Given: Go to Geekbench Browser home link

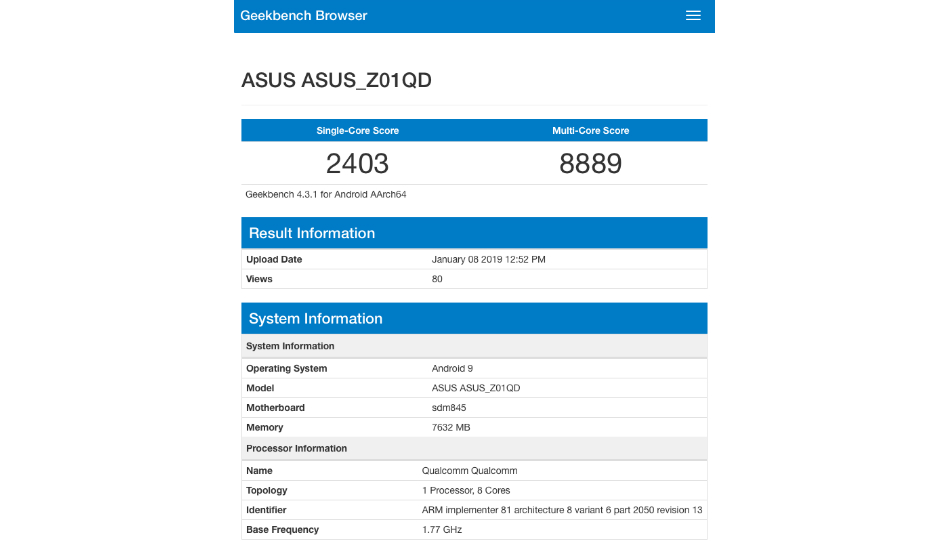Looking at the screenshot, I should tap(304, 16).
